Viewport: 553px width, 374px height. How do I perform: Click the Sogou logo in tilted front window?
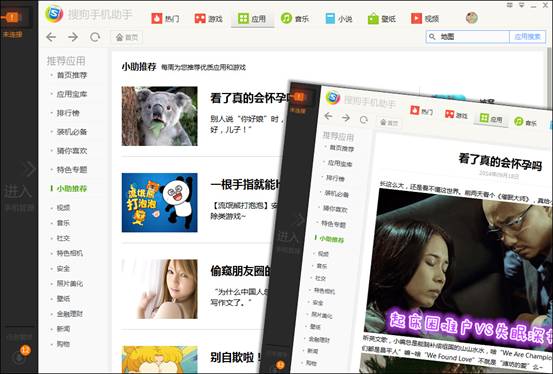click(333, 98)
